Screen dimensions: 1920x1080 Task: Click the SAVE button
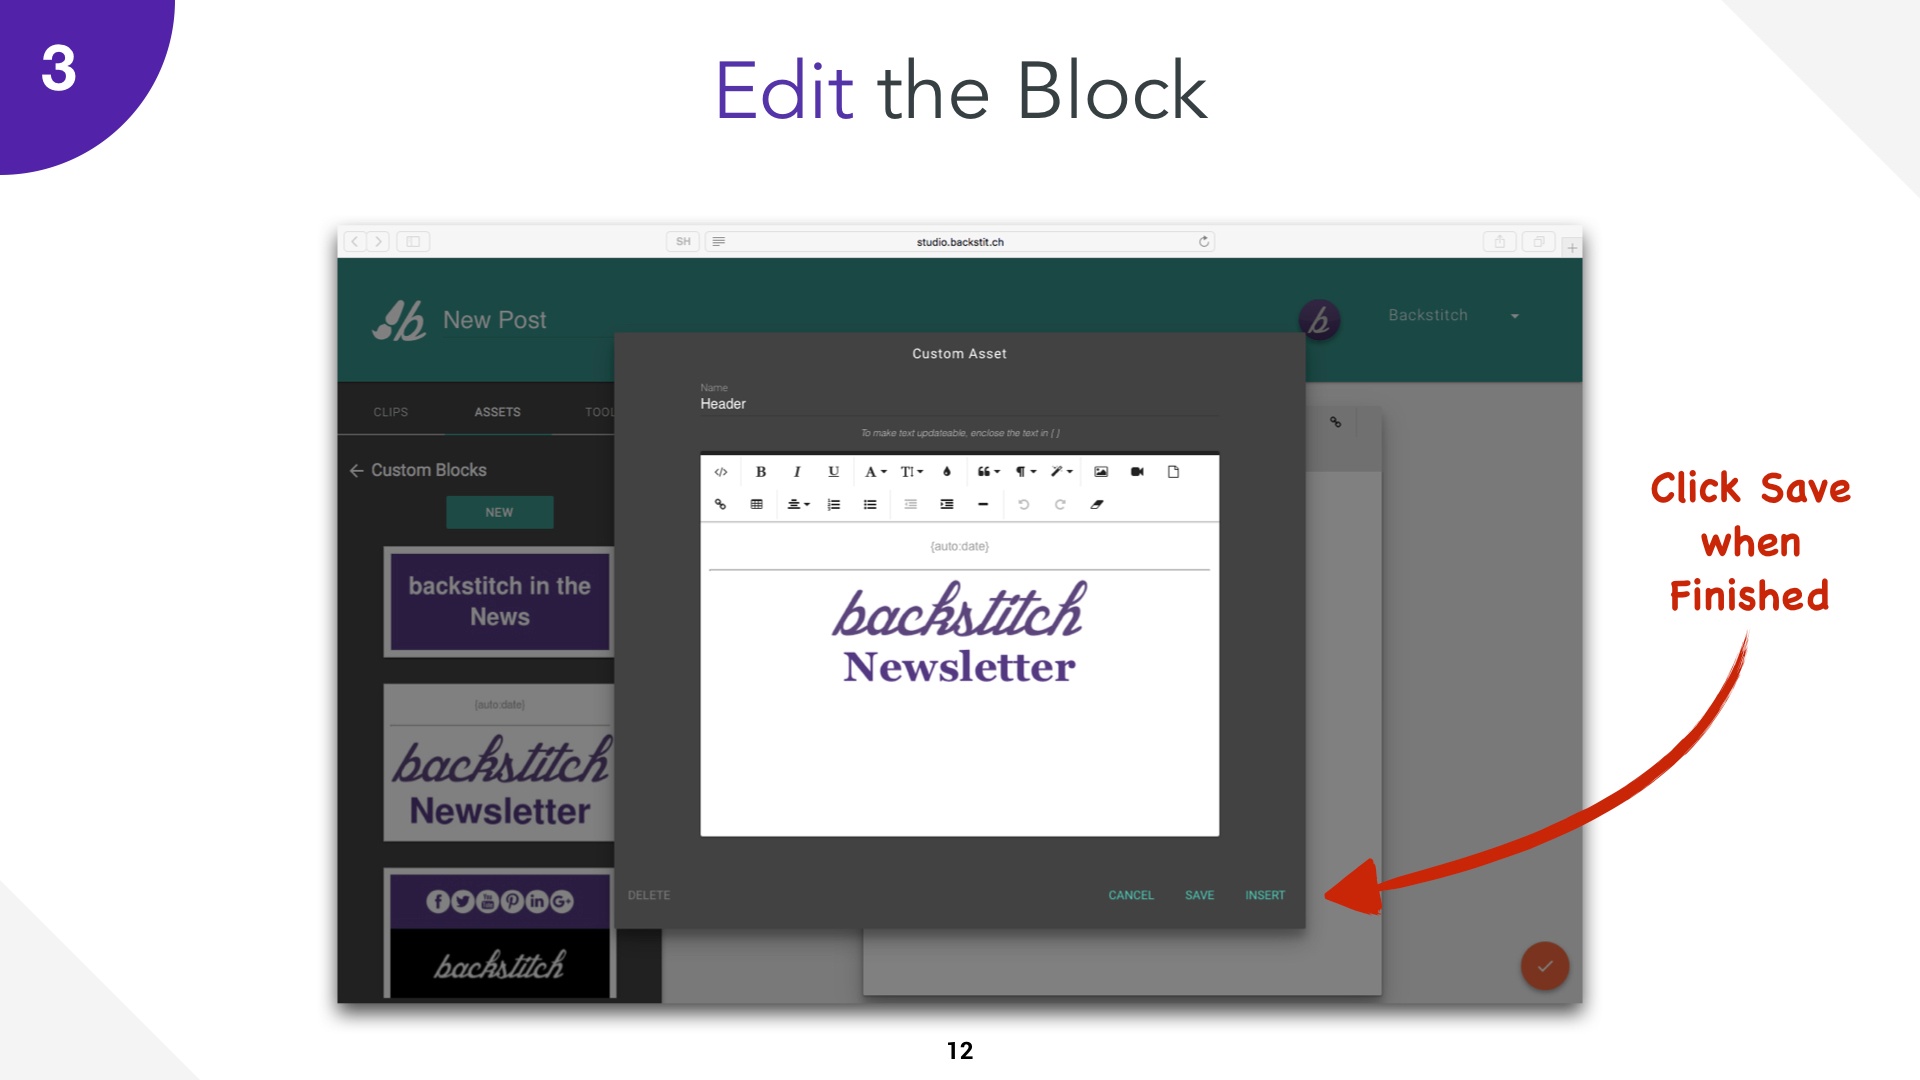[1199, 895]
